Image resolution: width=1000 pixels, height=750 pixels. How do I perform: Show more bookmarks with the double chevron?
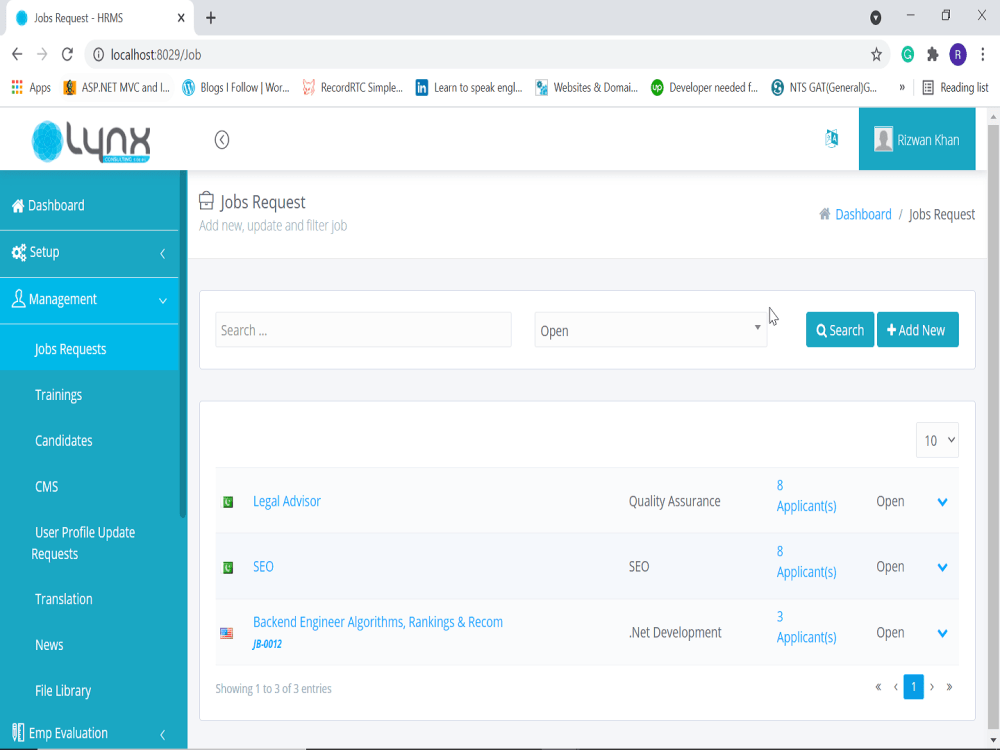pos(902,87)
